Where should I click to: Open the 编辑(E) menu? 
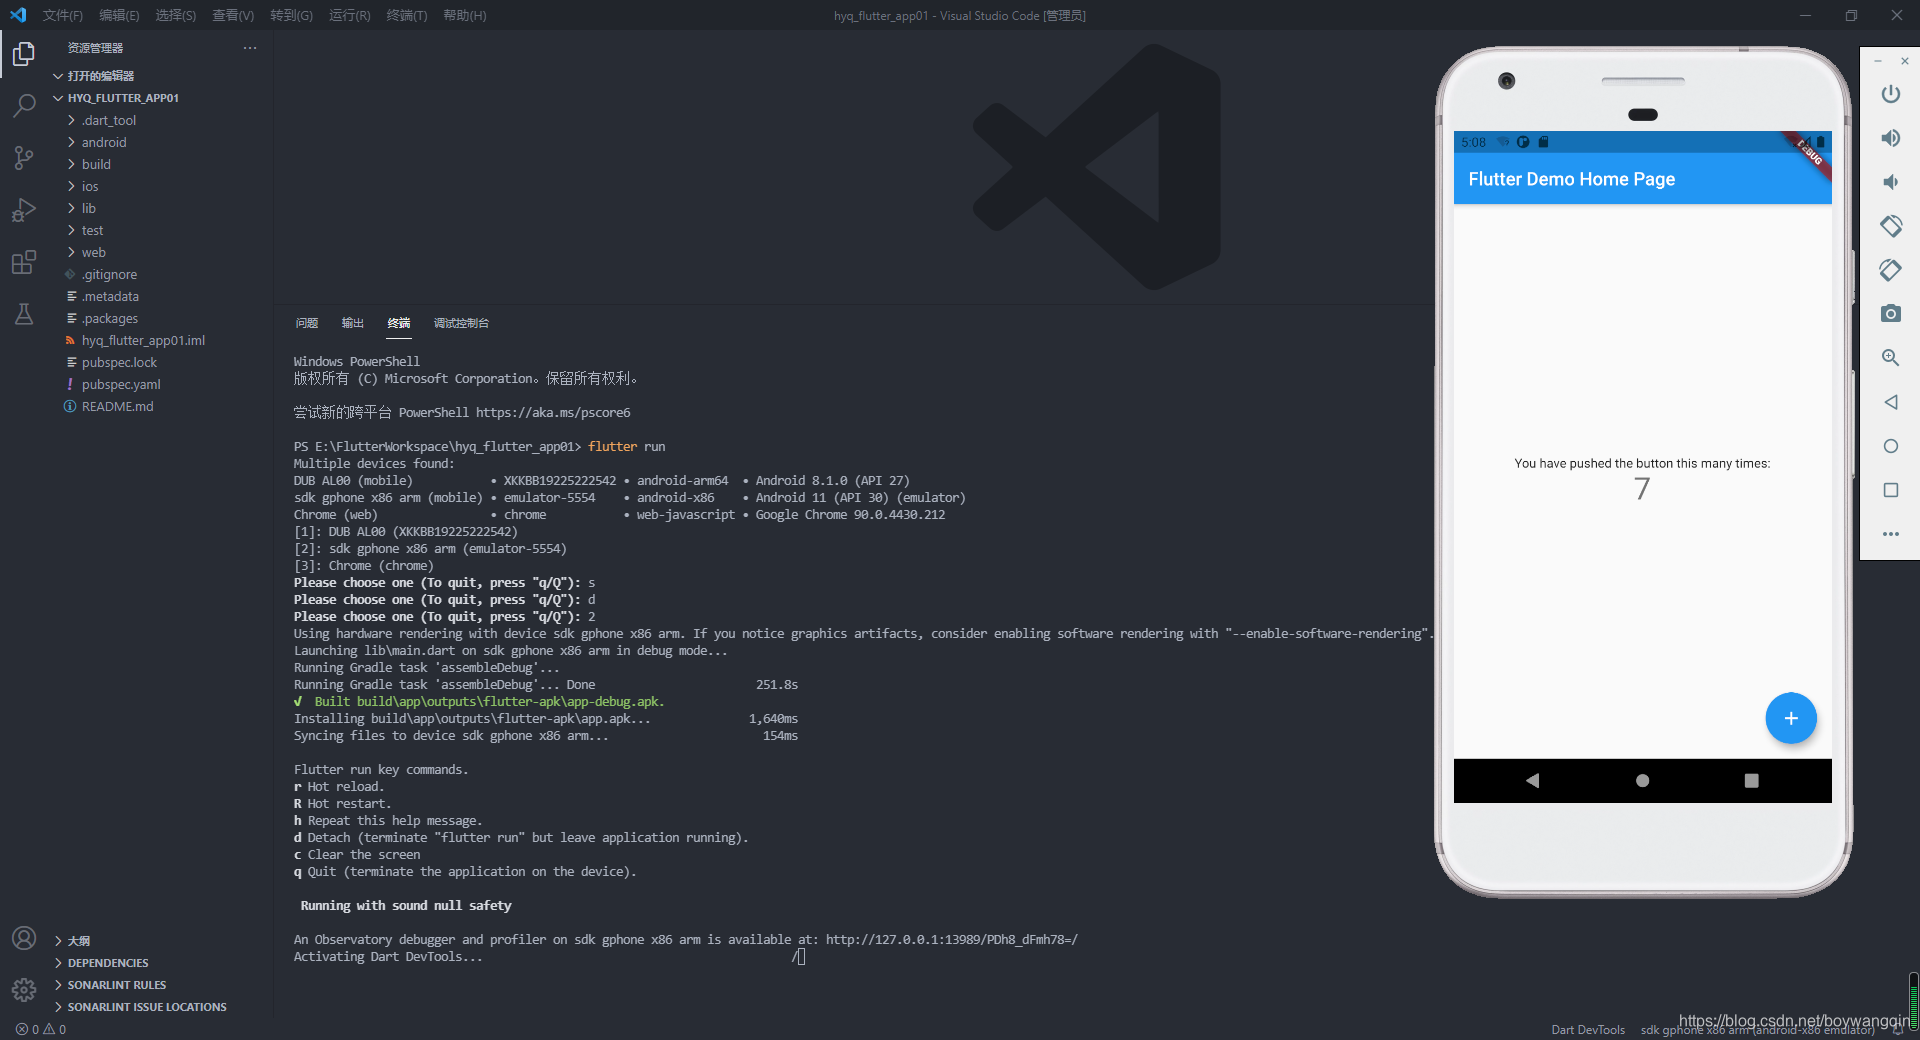[119, 15]
